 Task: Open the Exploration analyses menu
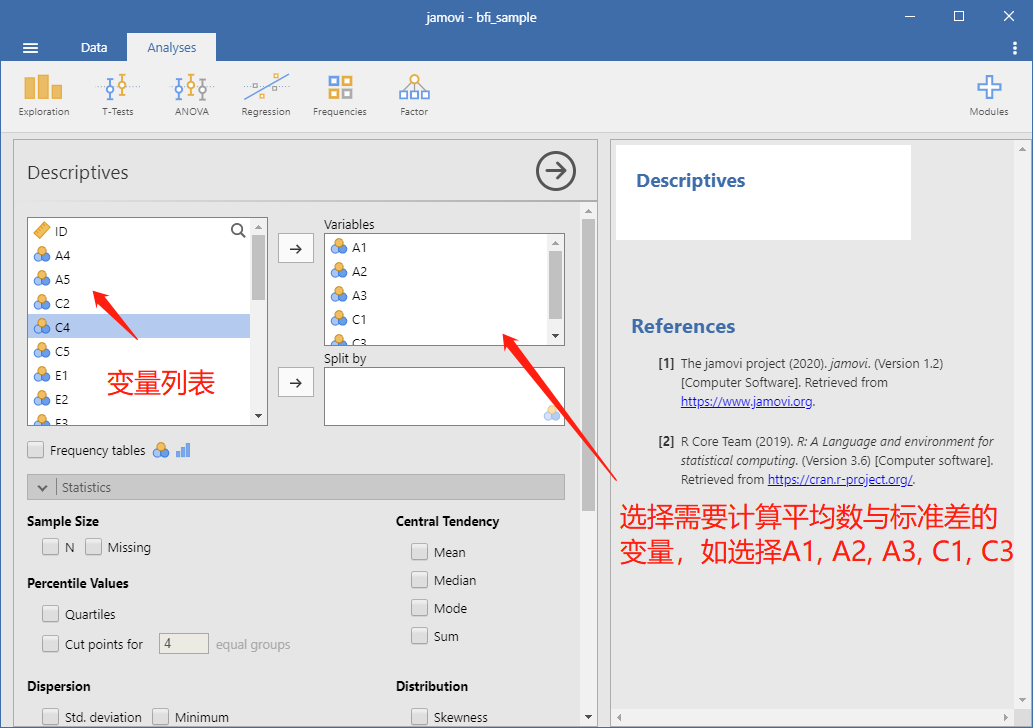43,96
